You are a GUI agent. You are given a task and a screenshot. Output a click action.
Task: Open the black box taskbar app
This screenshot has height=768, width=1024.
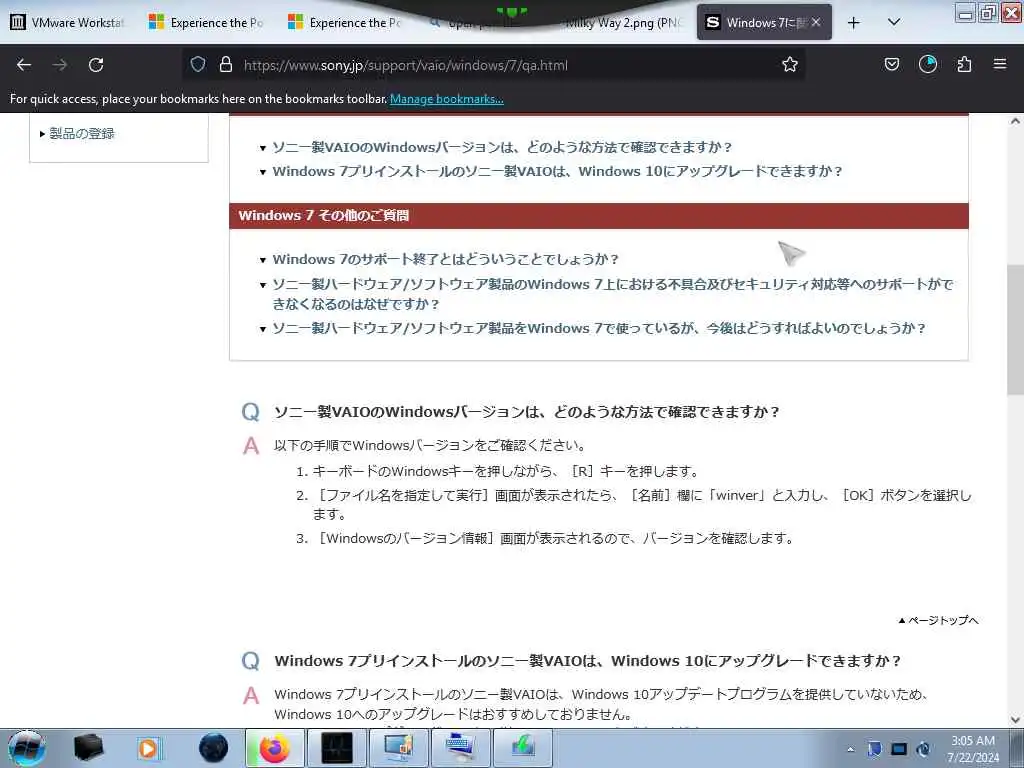(x=89, y=748)
